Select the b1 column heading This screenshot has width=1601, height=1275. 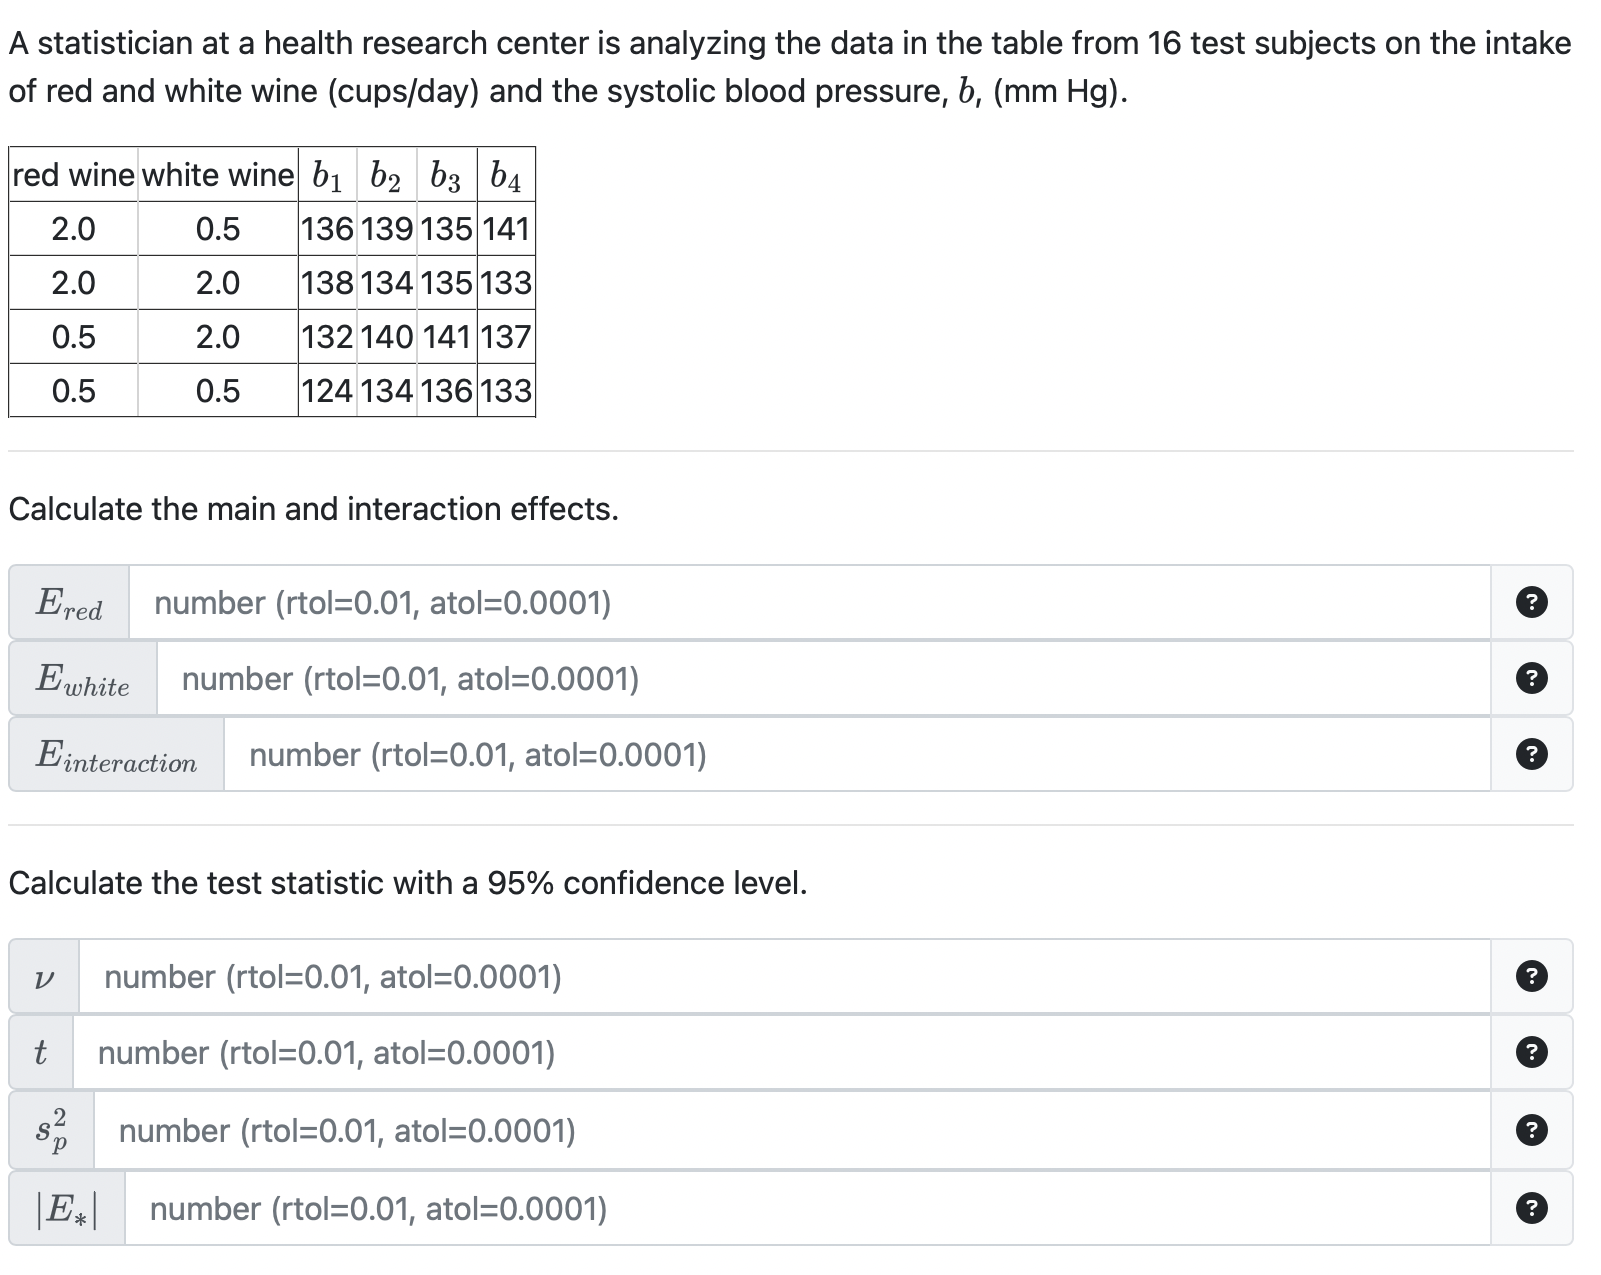pyautogui.click(x=325, y=176)
